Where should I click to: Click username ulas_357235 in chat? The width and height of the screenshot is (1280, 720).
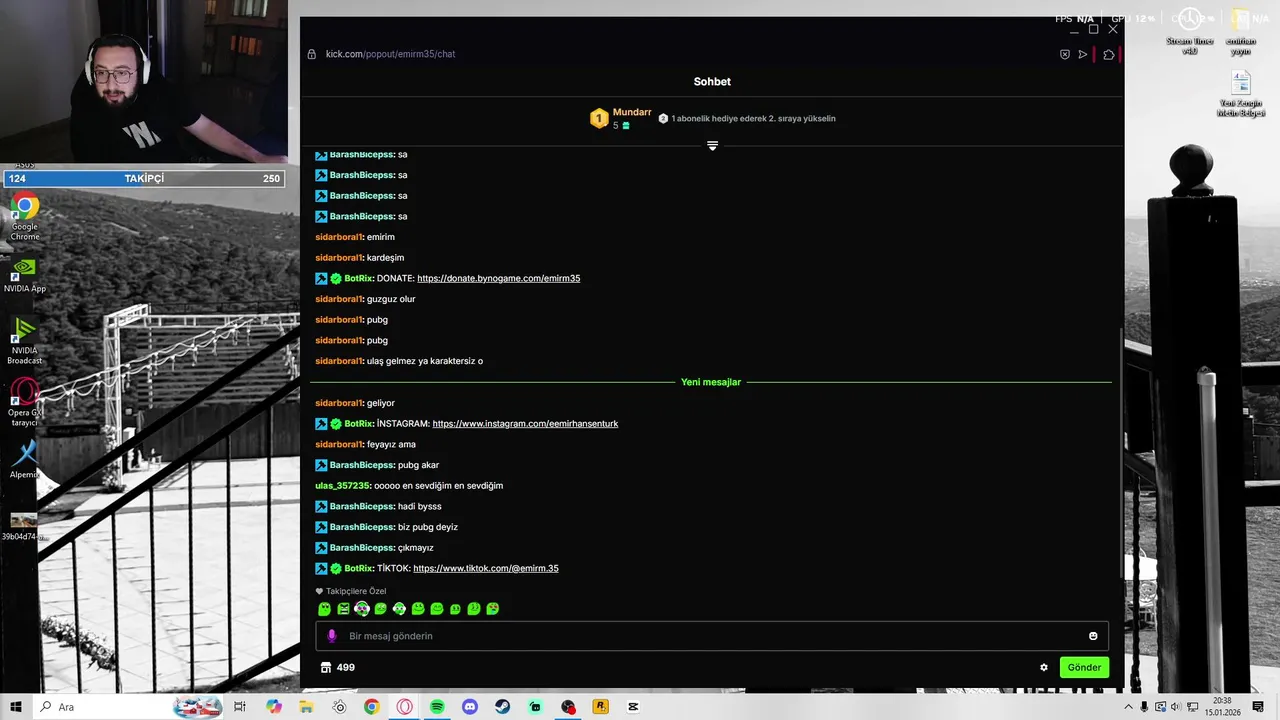(342, 486)
